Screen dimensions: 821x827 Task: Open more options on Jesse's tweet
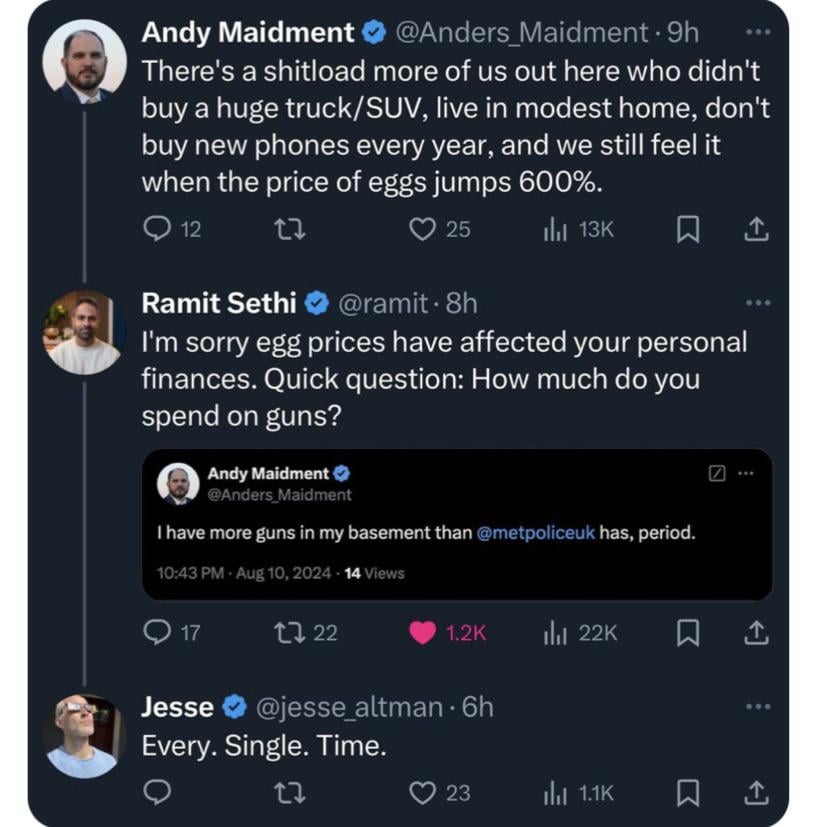pyautogui.click(x=758, y=707)
